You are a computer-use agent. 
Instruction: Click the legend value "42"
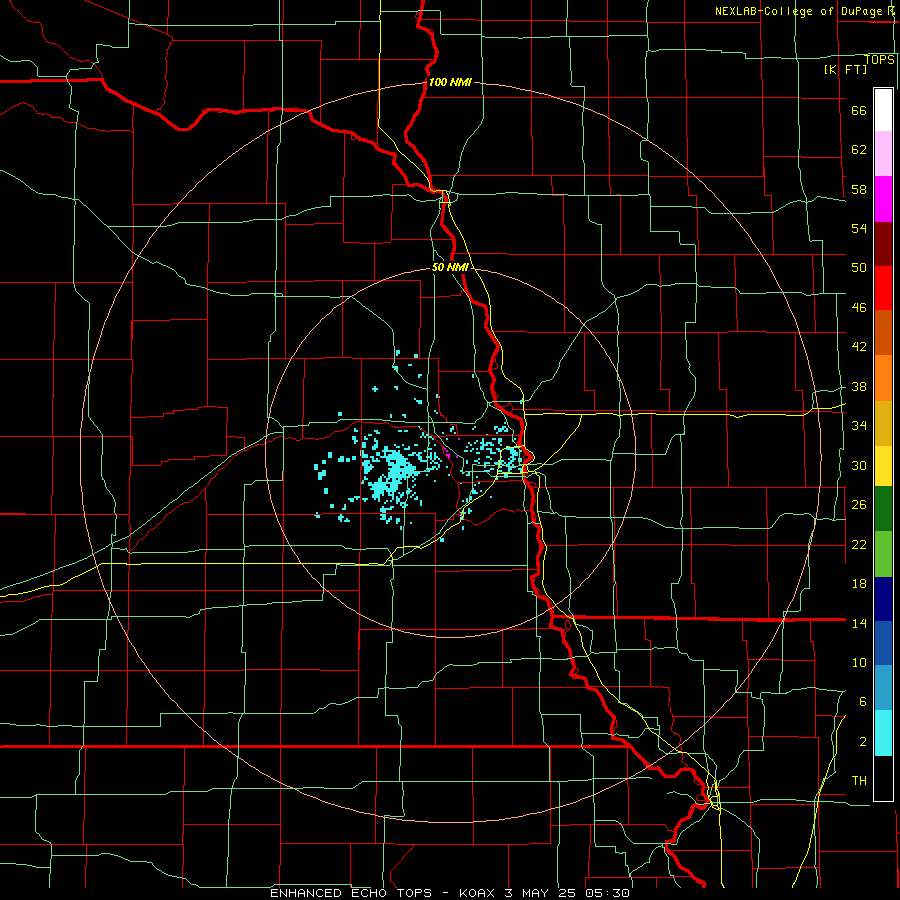[x=859, y=347]
